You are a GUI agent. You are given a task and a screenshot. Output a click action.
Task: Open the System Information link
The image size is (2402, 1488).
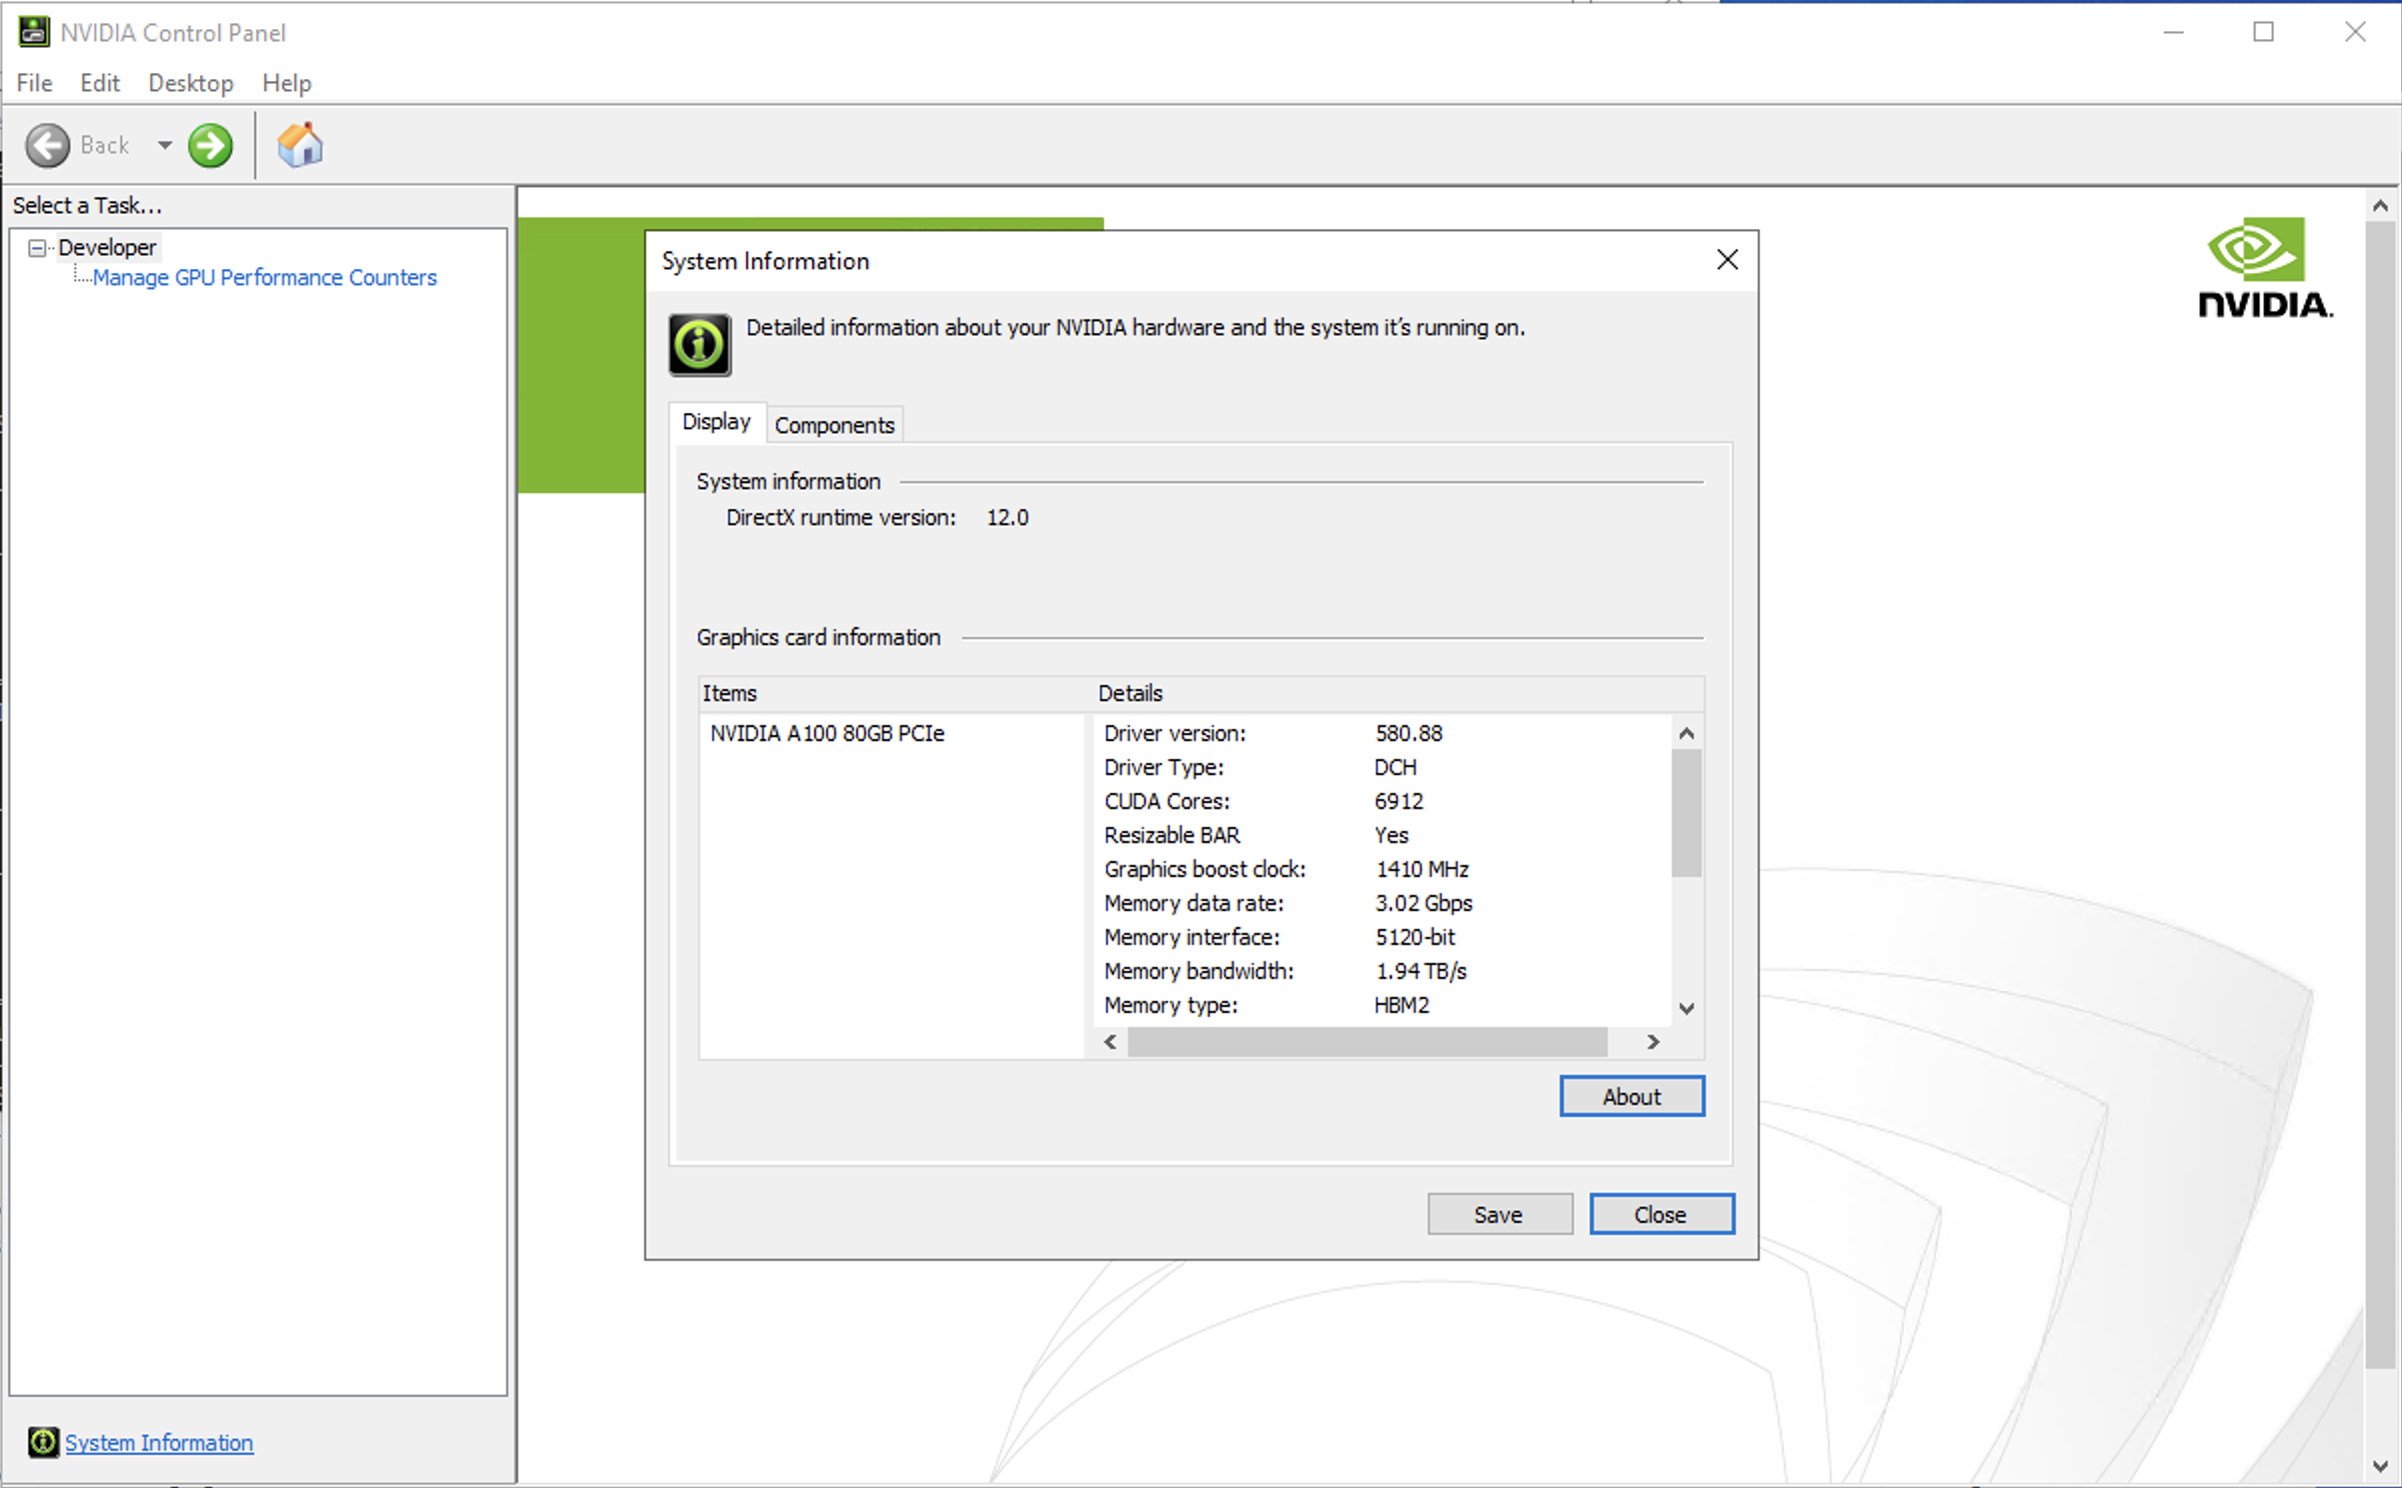tap(159, 1442)
